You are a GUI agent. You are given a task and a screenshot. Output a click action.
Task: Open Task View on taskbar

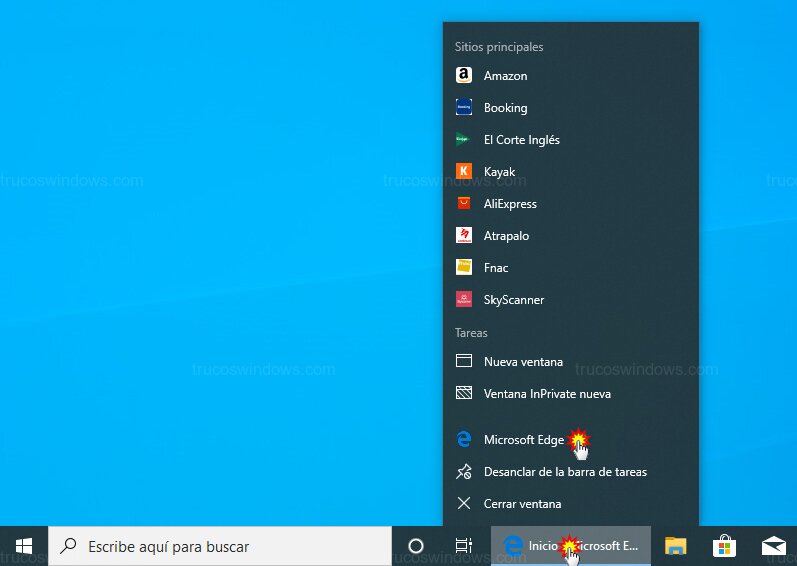point(464,546)
